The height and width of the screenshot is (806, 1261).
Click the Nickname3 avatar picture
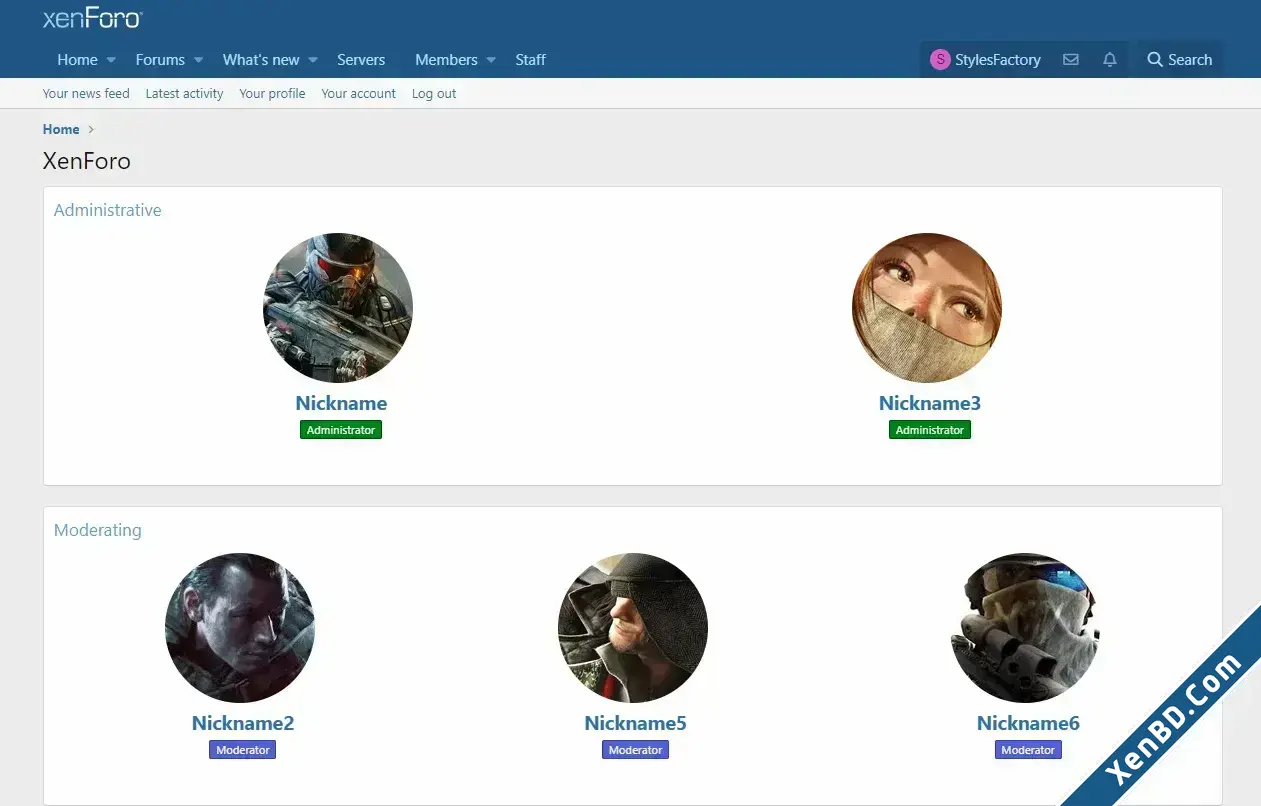pyautogui.click(x=927, y=308)
